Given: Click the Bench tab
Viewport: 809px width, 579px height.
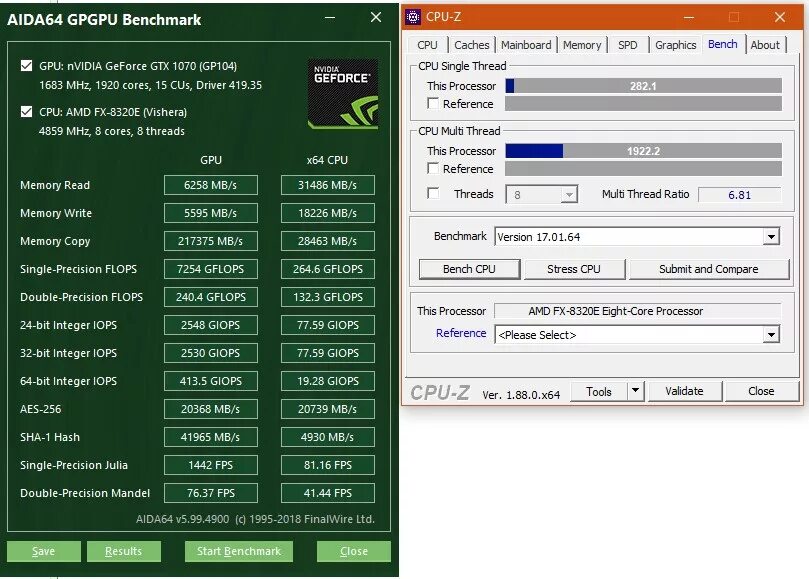Looking at the screenshot, I should click(x=722, y=44).
